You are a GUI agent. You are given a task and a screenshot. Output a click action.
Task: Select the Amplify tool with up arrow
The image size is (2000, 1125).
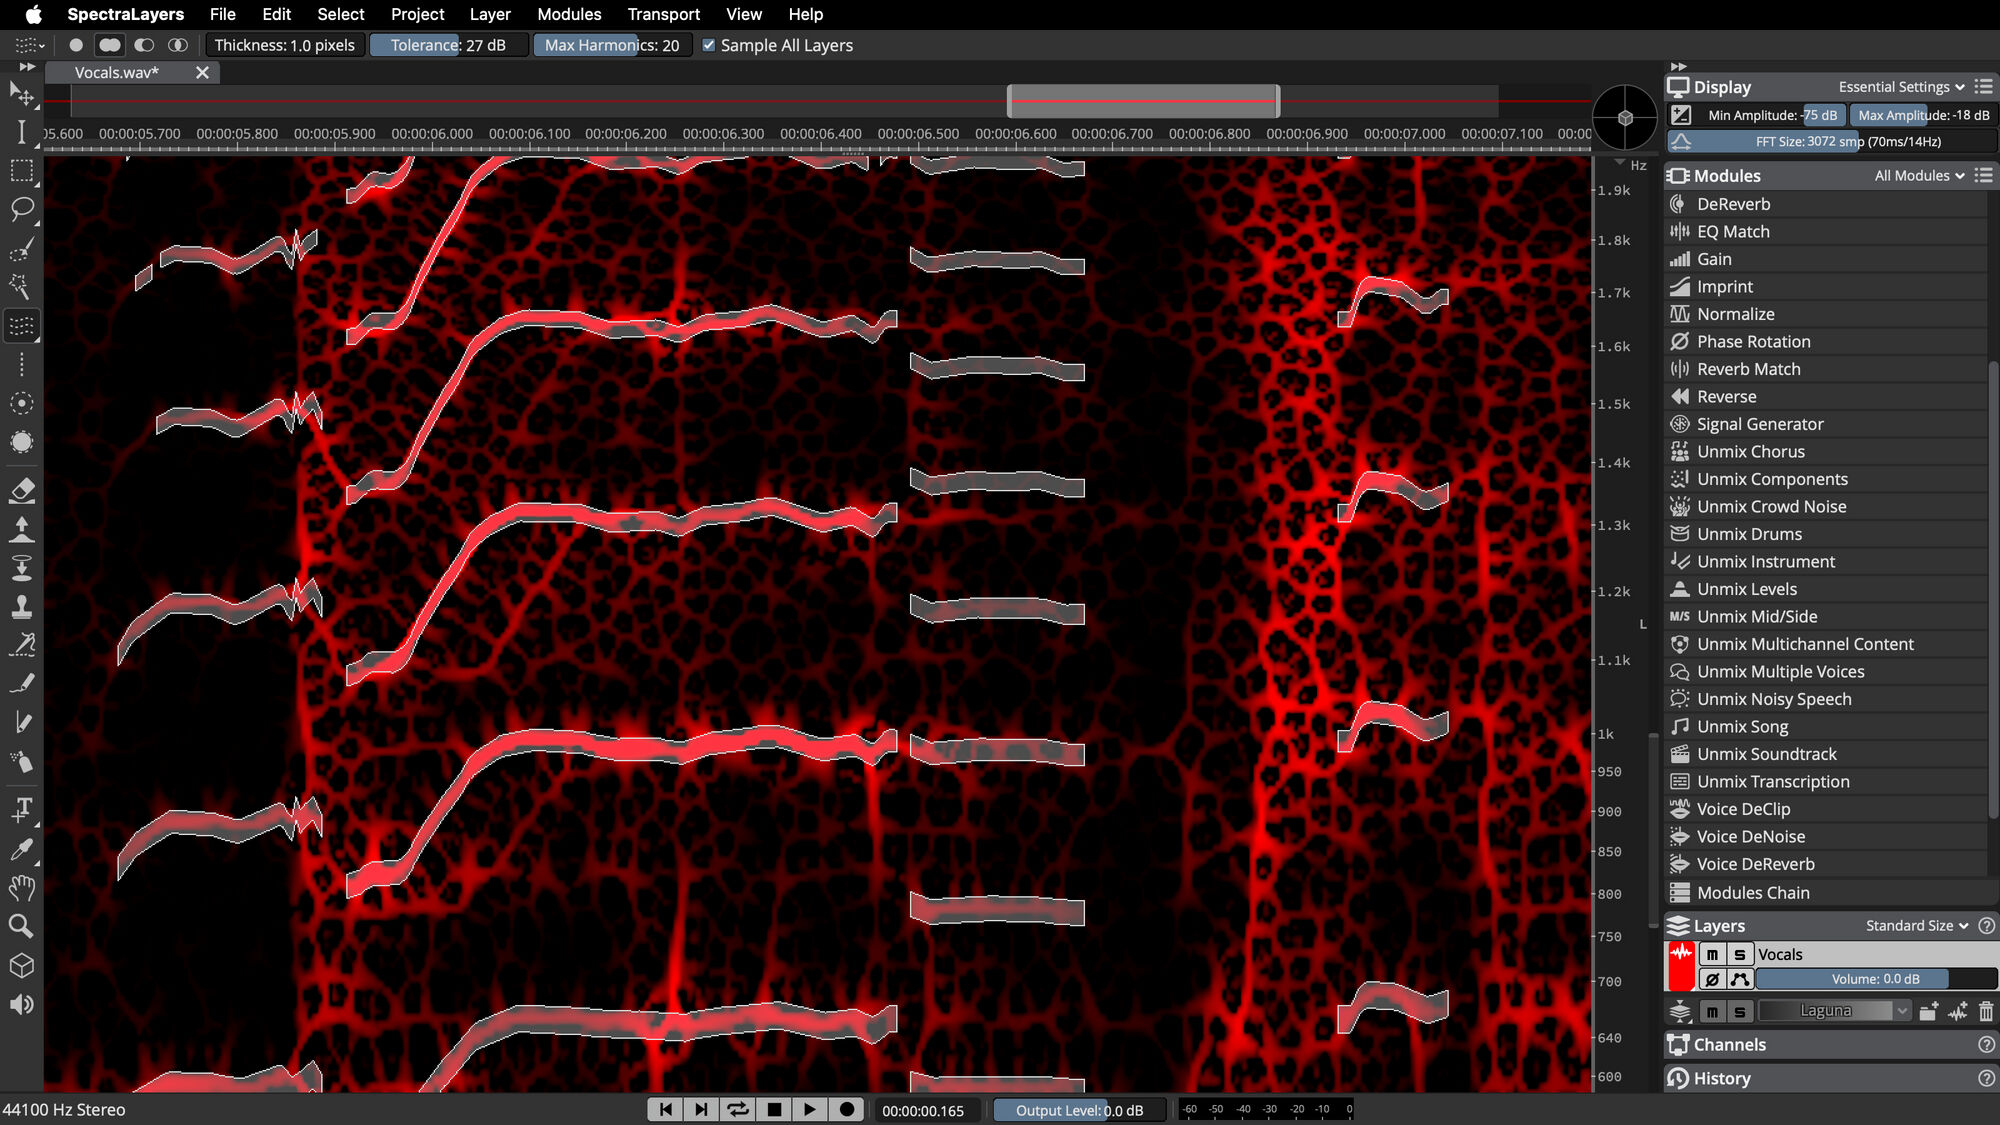[21, 529]
